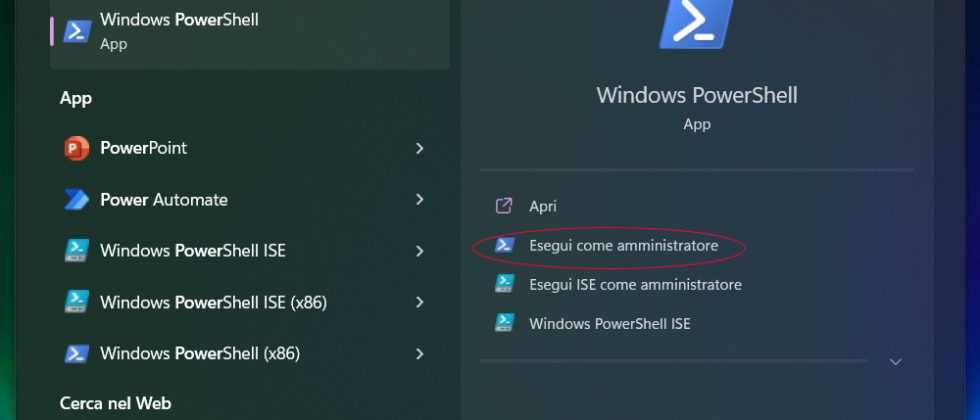
Task: Click the large Windows PowerShell logo
Action: [x=696, y=22]
